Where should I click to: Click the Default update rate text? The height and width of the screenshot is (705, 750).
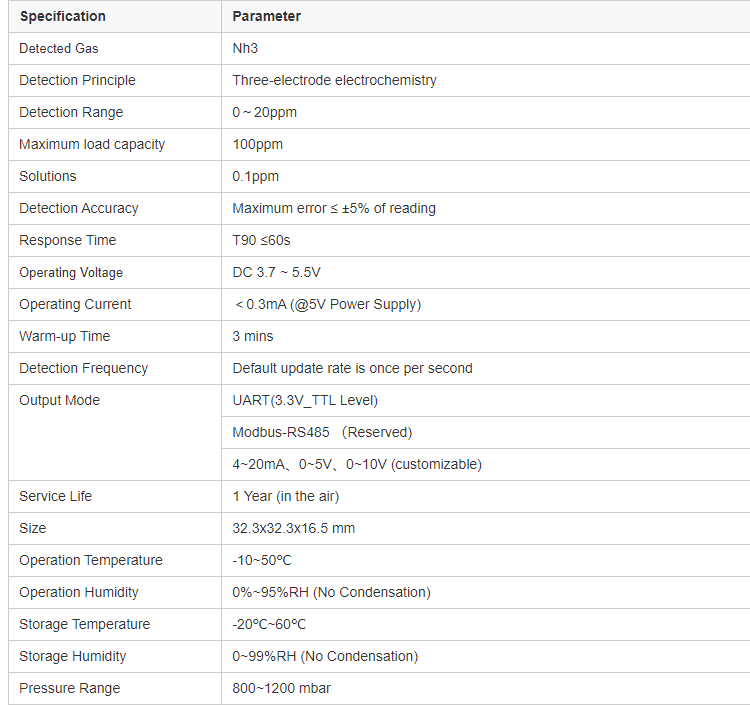352,368
